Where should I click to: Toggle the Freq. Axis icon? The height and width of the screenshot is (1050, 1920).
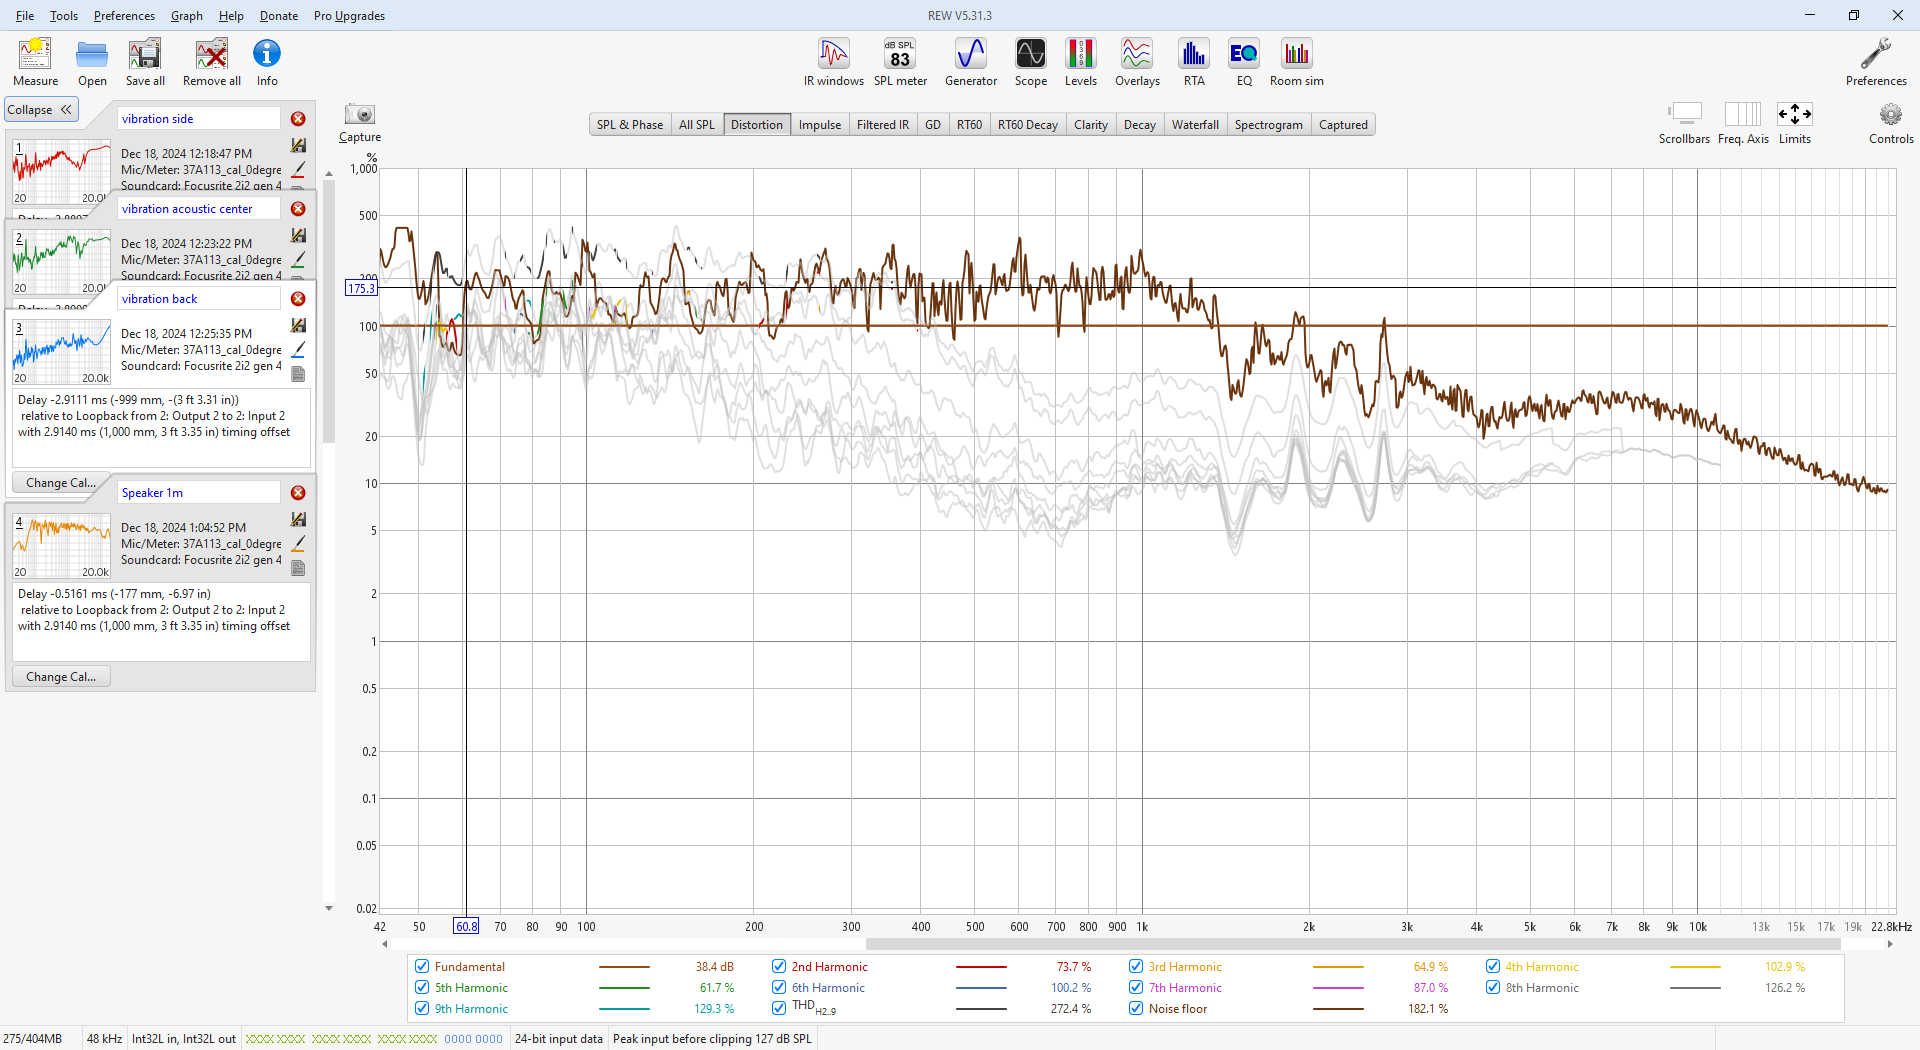[1743, 113]
